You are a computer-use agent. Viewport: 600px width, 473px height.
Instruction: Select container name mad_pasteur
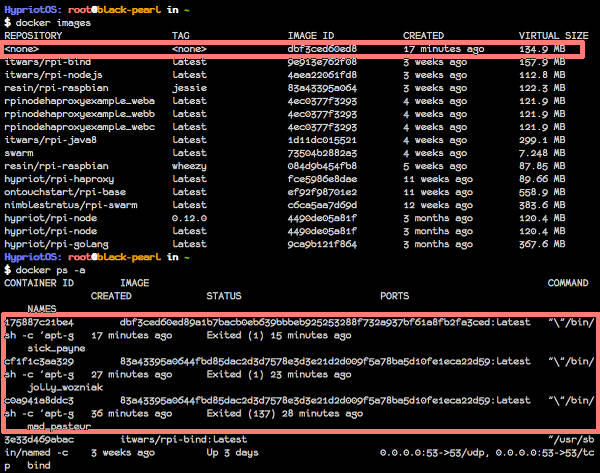click(x=59, y=427)
